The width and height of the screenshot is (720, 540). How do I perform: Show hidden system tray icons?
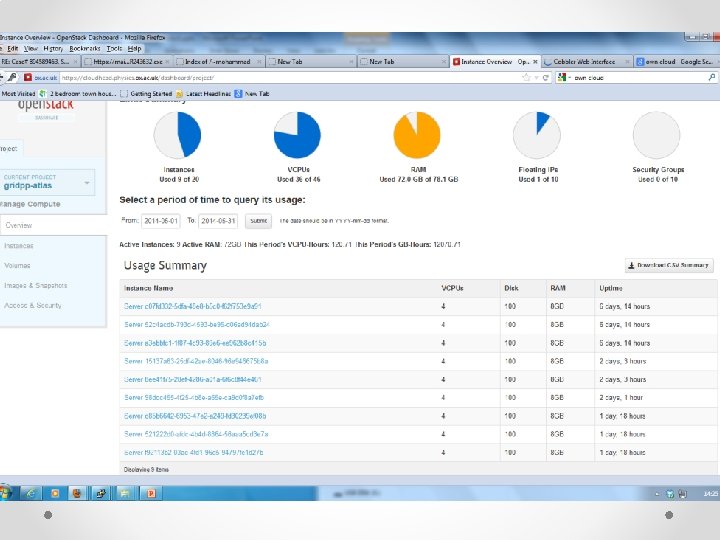click(657, 494)
